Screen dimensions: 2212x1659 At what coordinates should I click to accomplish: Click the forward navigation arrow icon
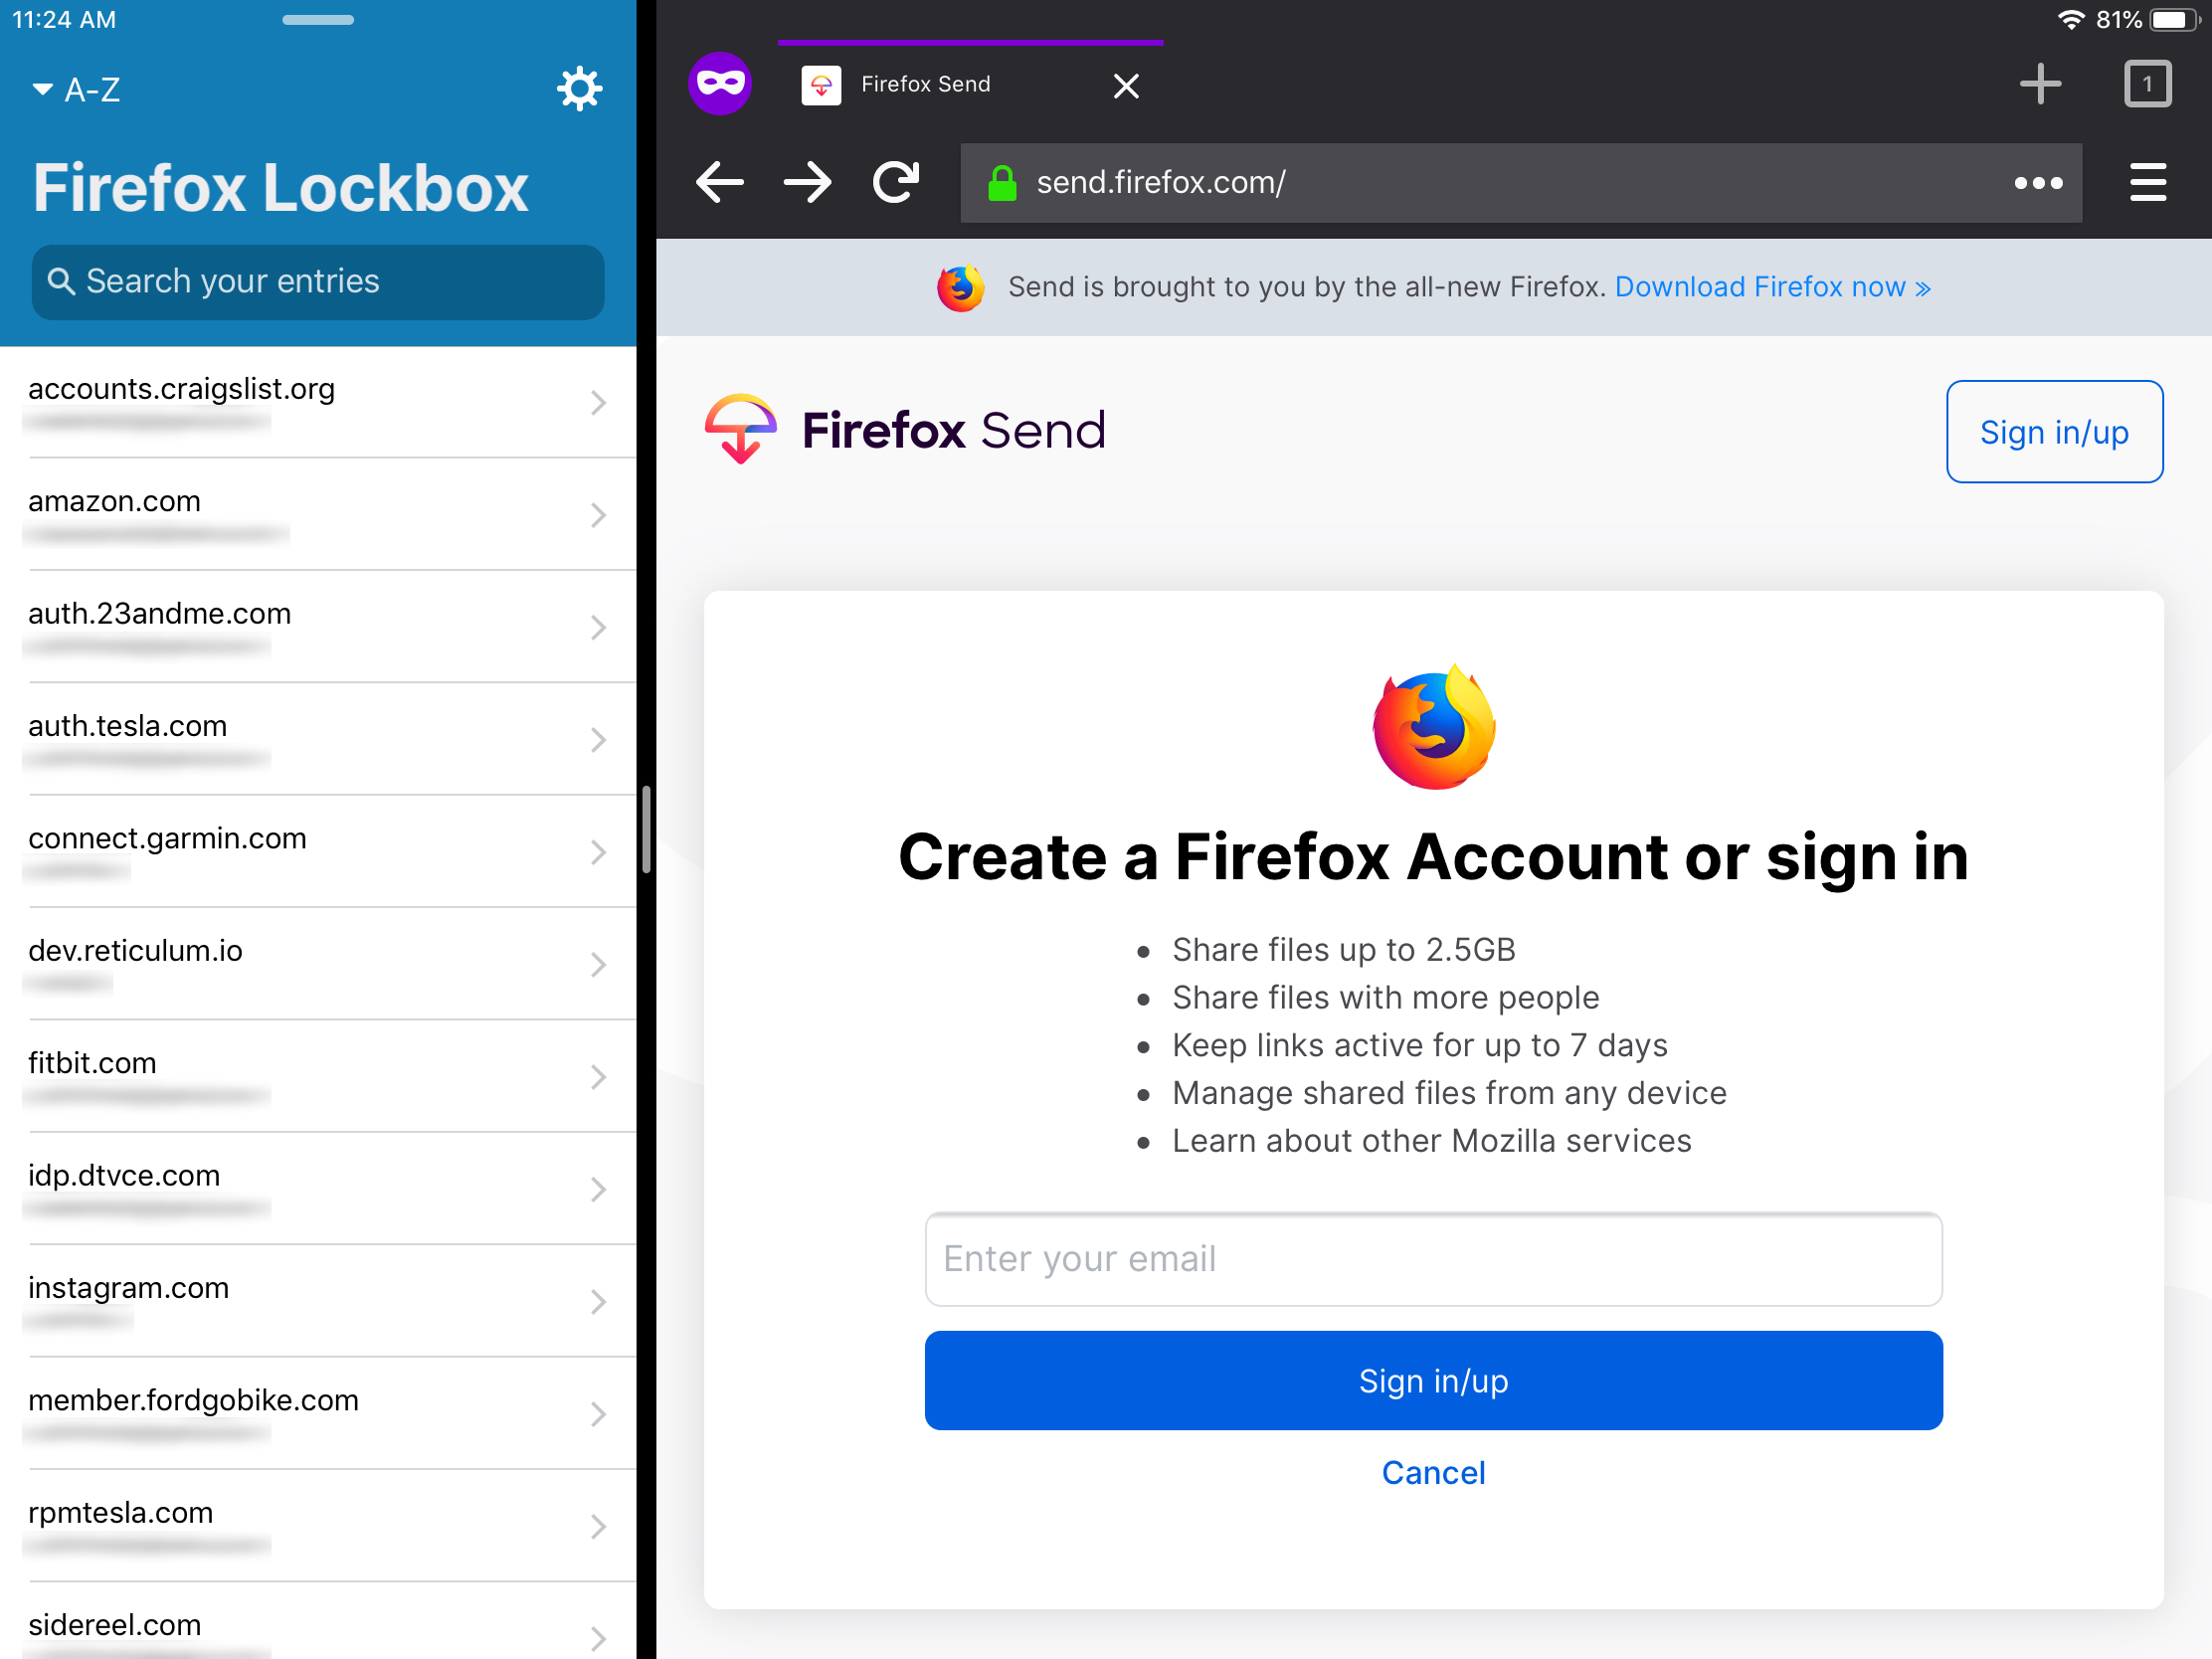pos(809,181)
